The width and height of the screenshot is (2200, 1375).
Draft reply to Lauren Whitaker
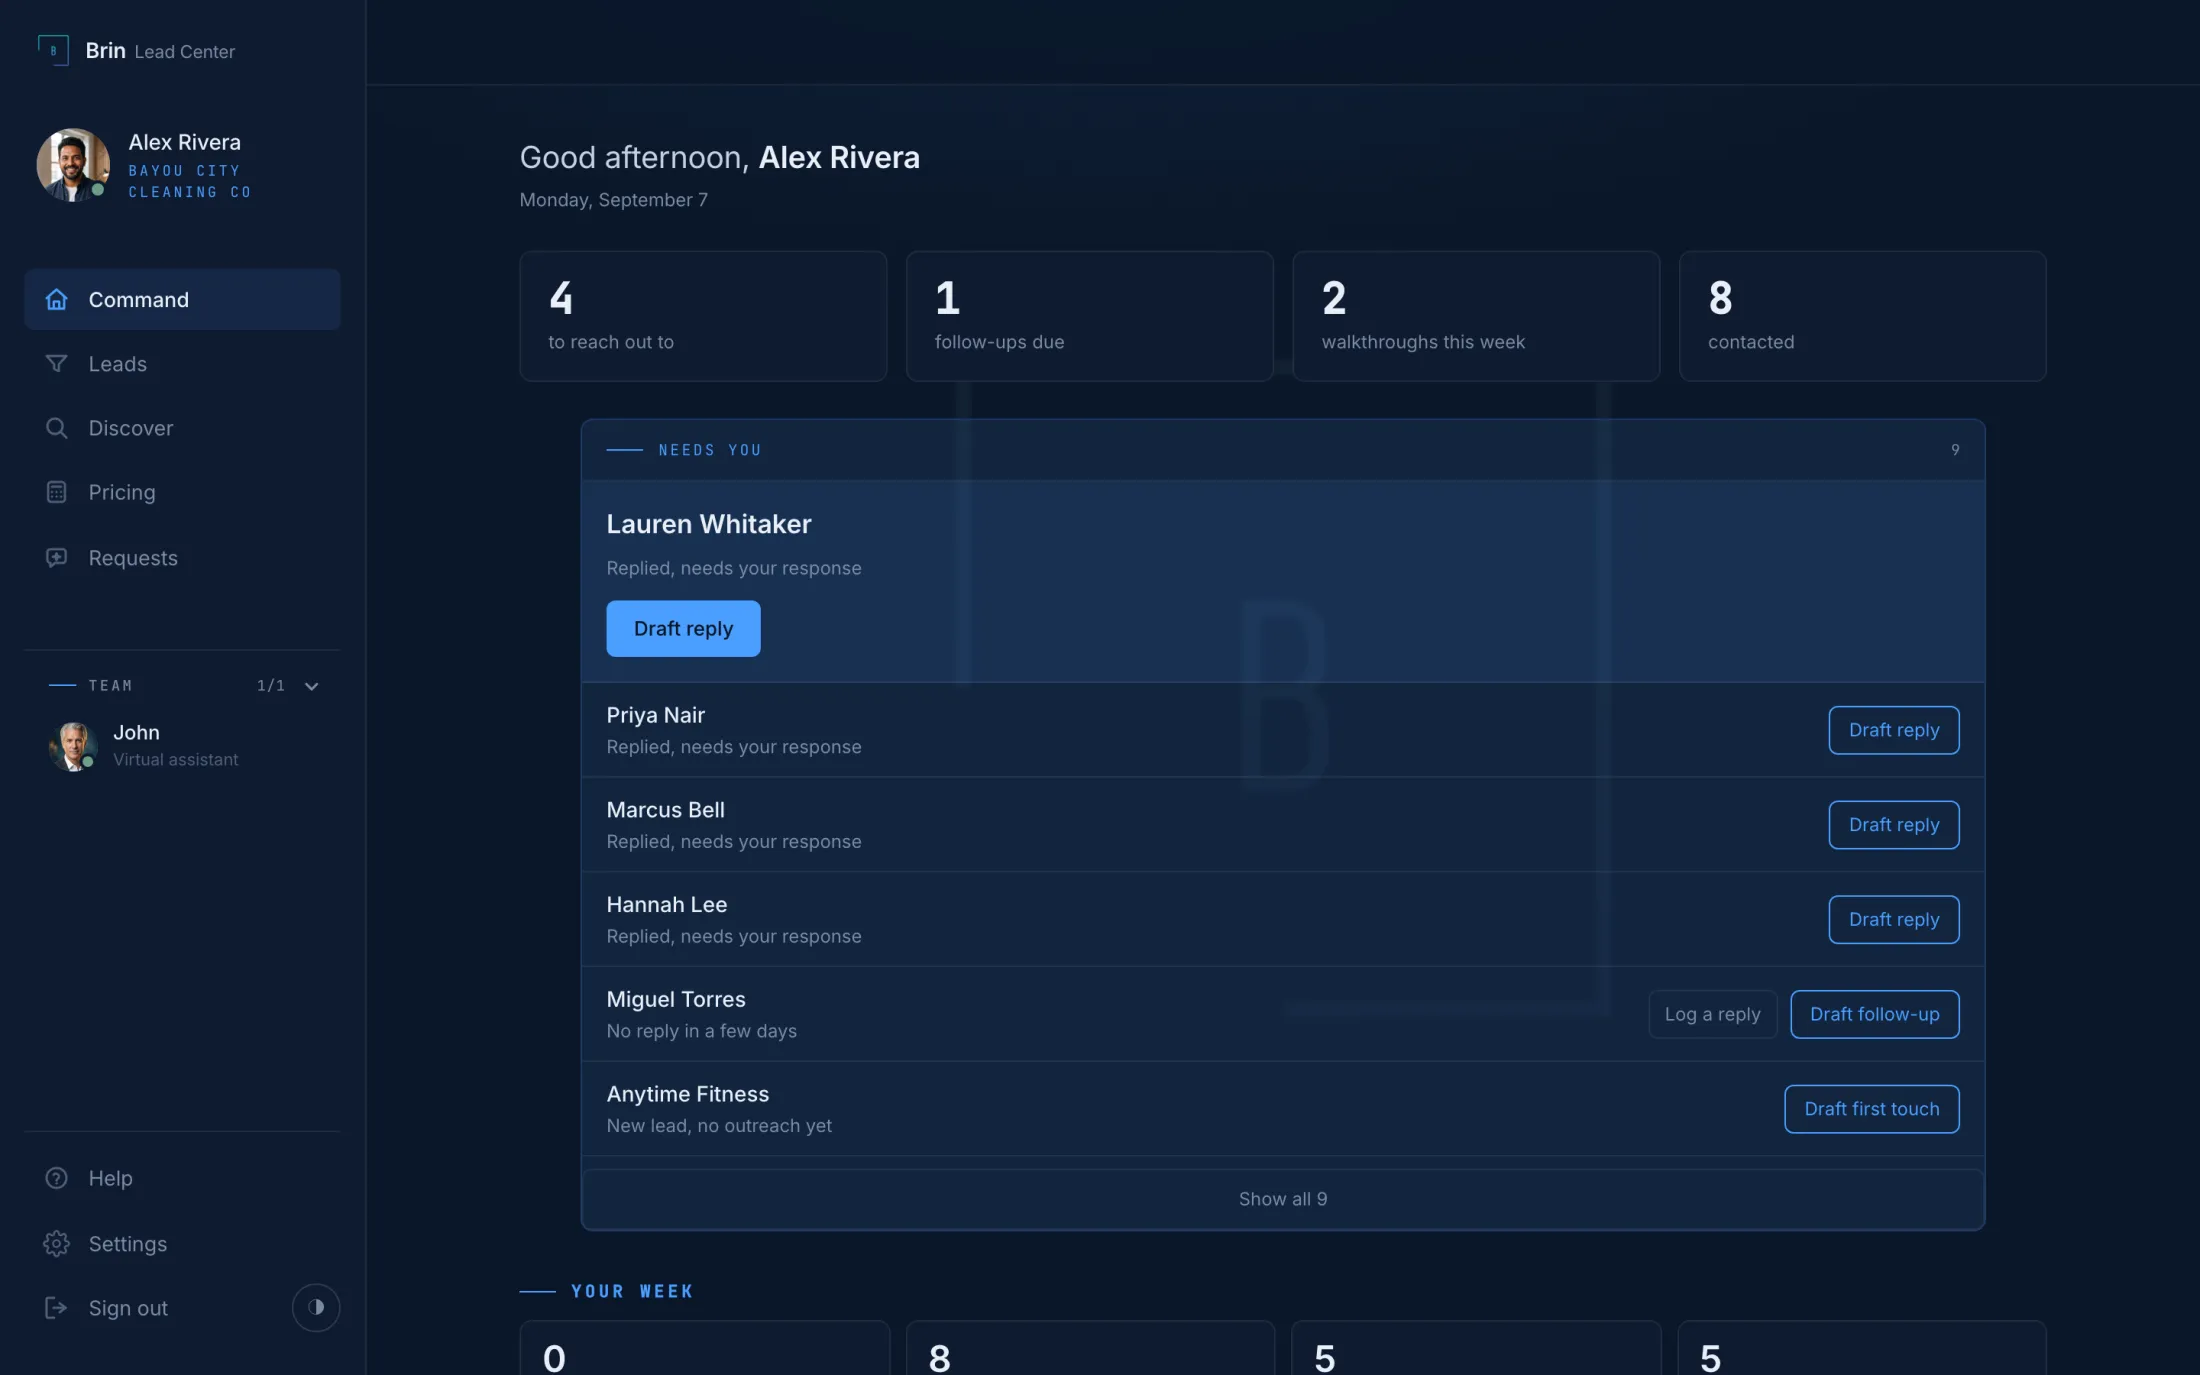(683, 628)
